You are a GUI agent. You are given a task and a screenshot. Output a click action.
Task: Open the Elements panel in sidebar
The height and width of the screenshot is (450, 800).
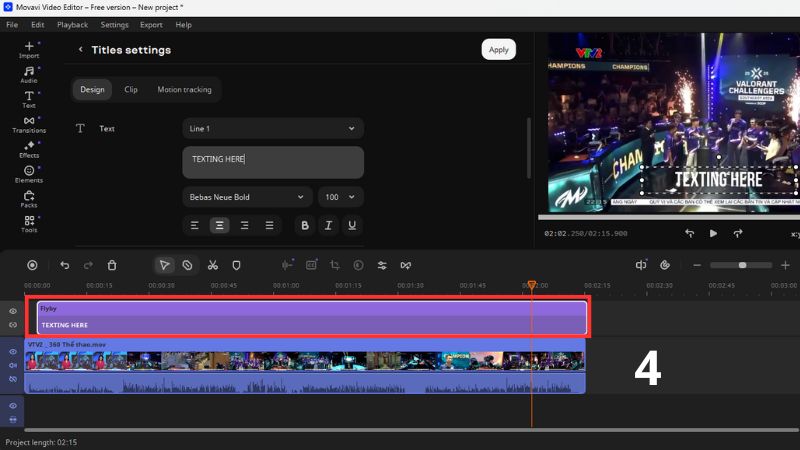tap(29, 174)
